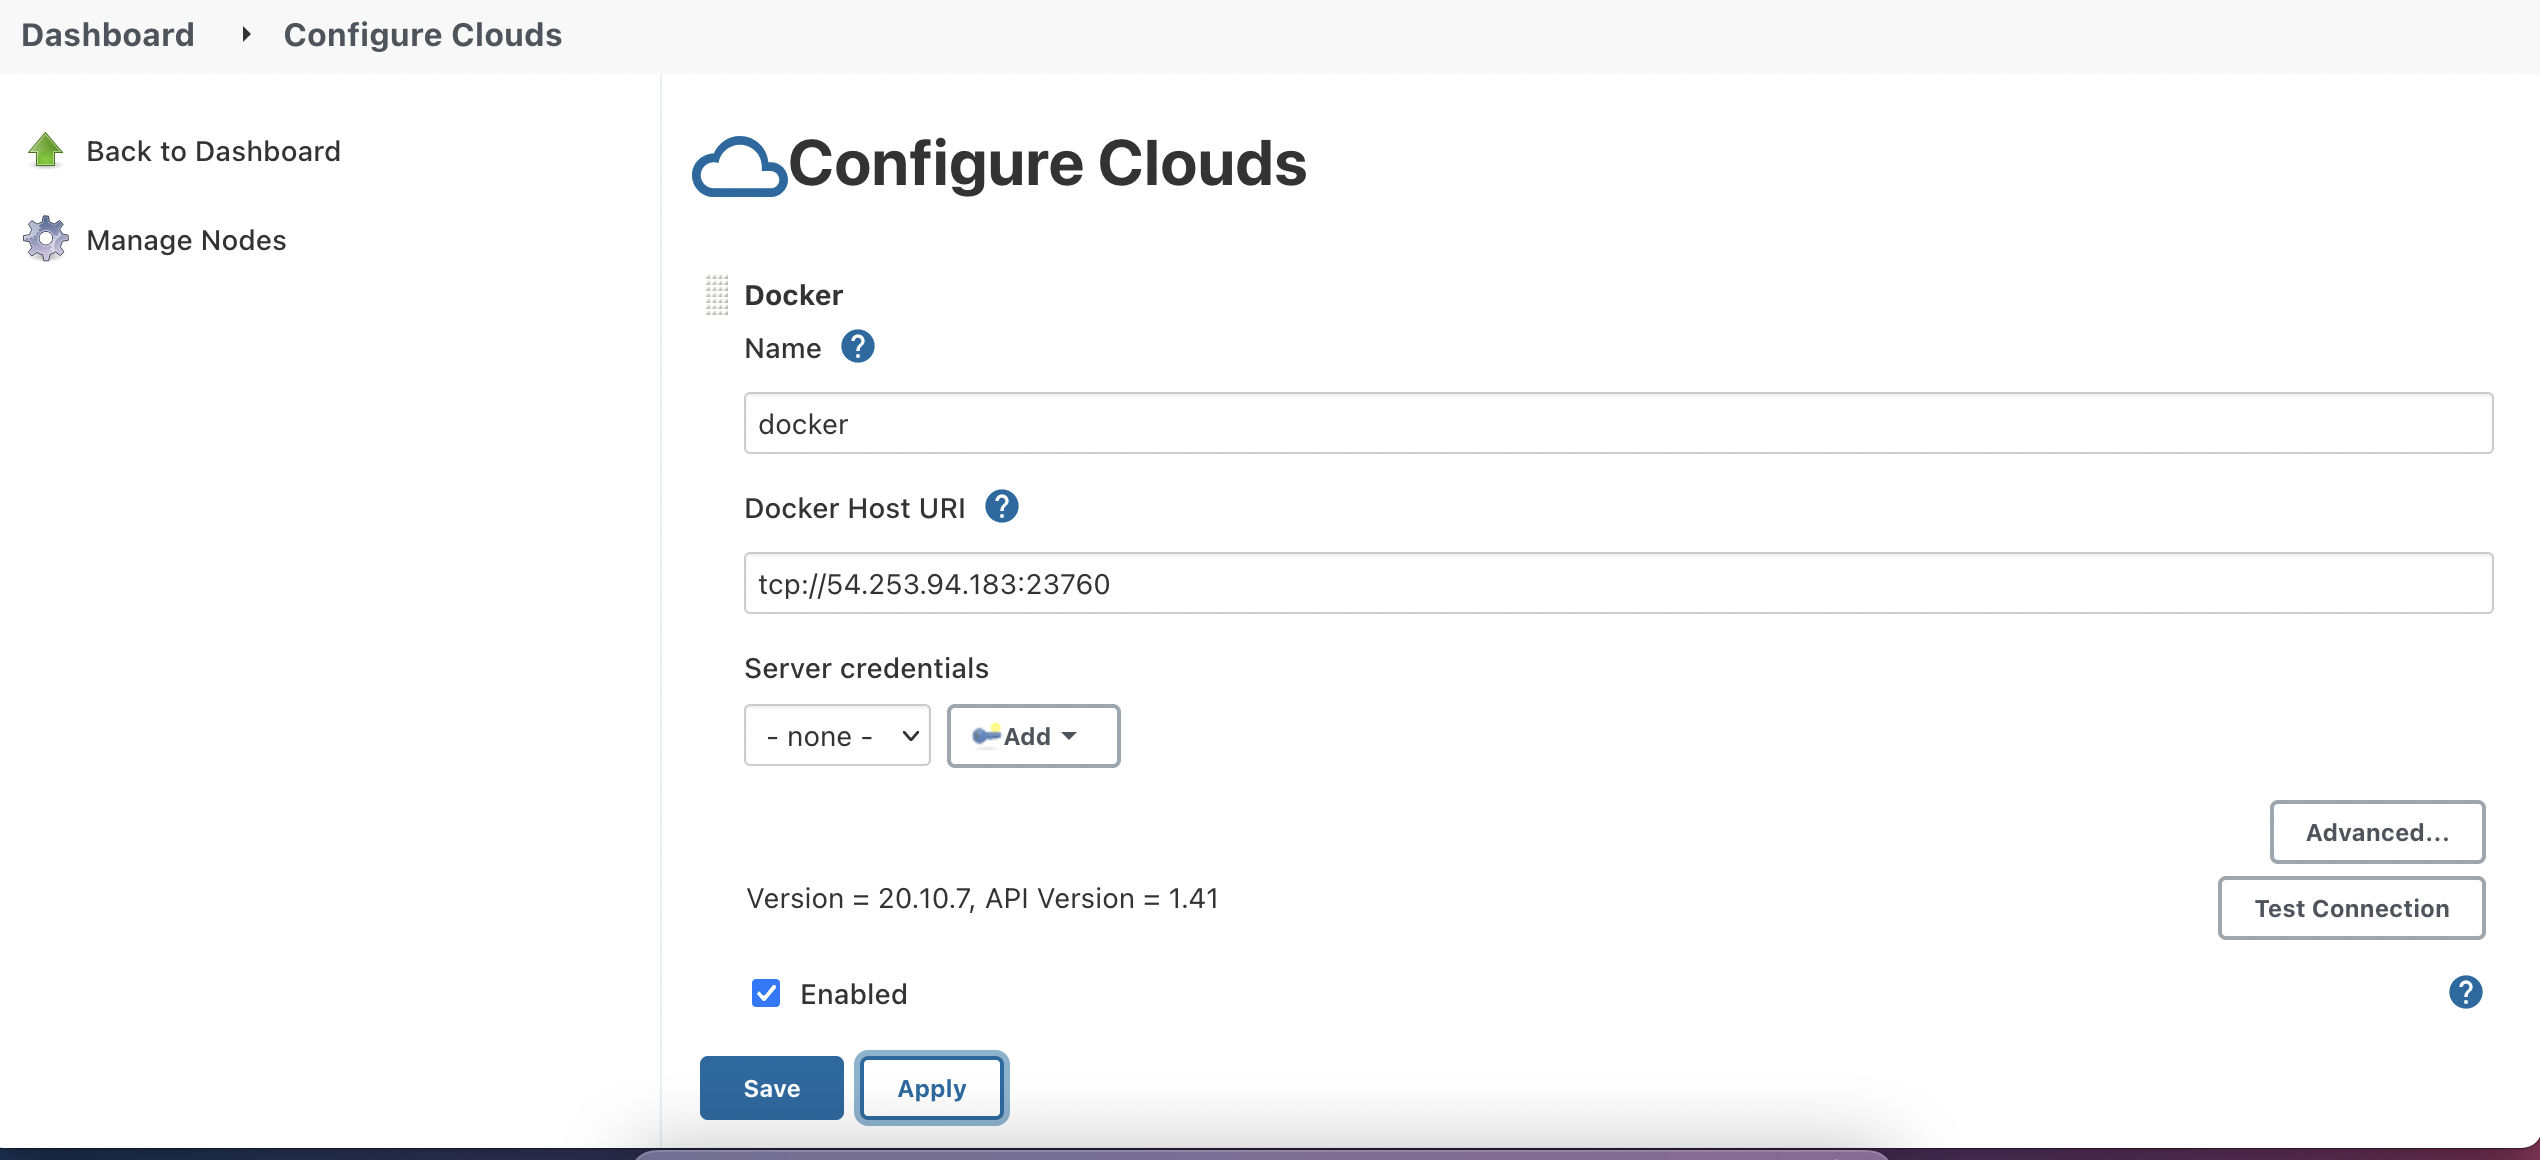
Task: Click the key icon in Add button
Action: (986, 736)
